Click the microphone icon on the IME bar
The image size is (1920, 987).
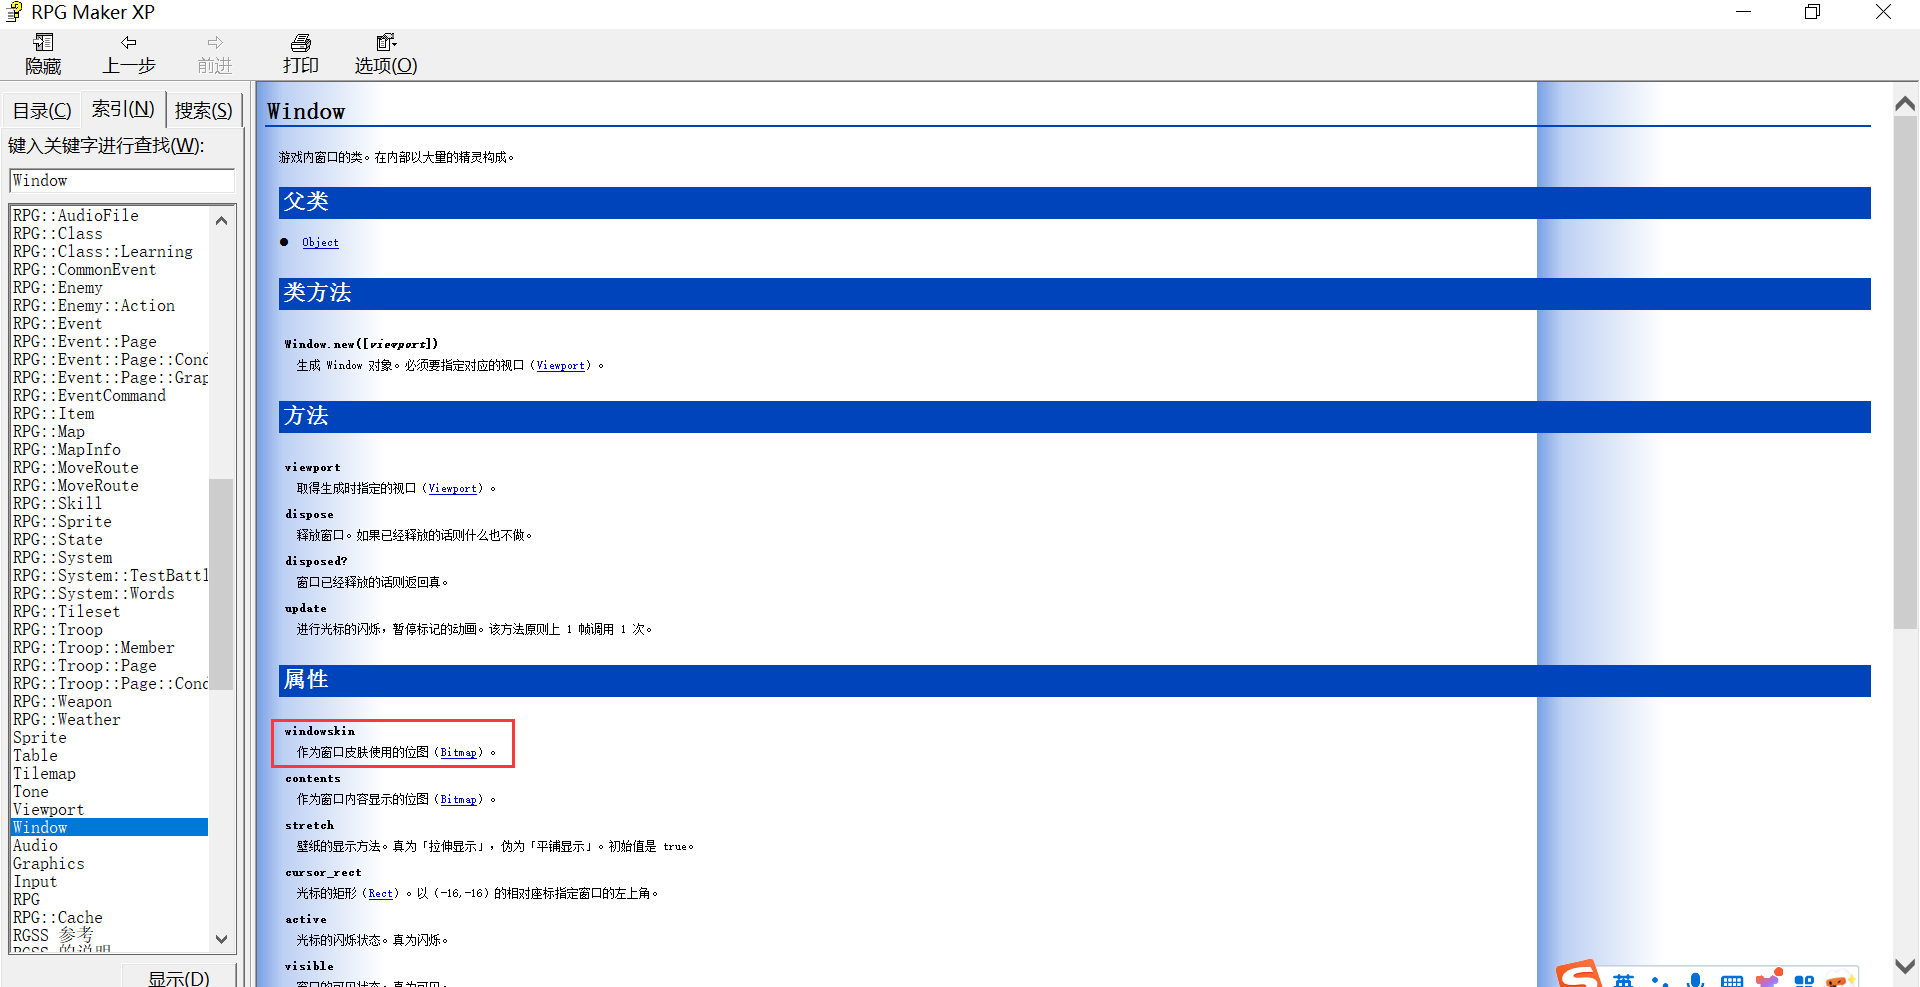(1695, 979)
